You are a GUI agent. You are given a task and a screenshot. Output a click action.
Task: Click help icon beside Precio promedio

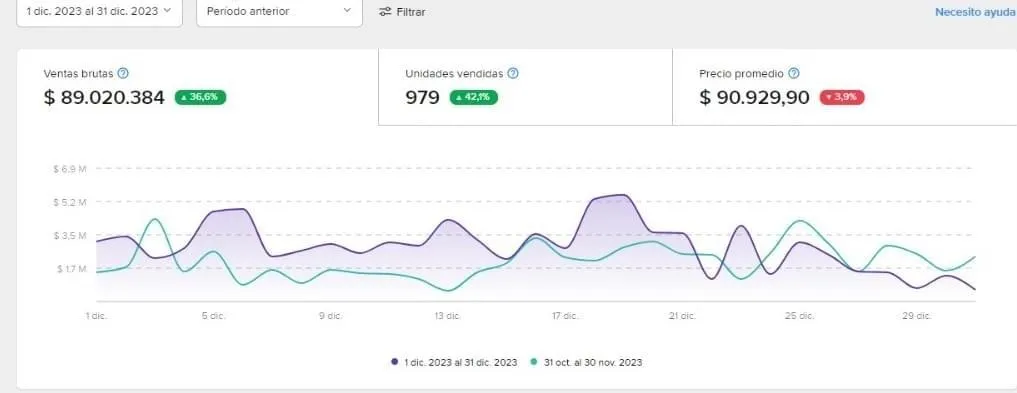pos(794,73)
